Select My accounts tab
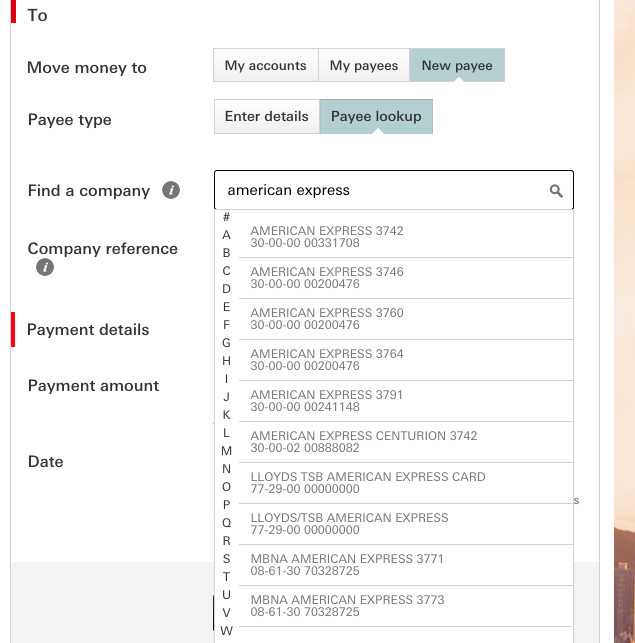This screenshot has height=643, width=635. [x=266, y=65]
